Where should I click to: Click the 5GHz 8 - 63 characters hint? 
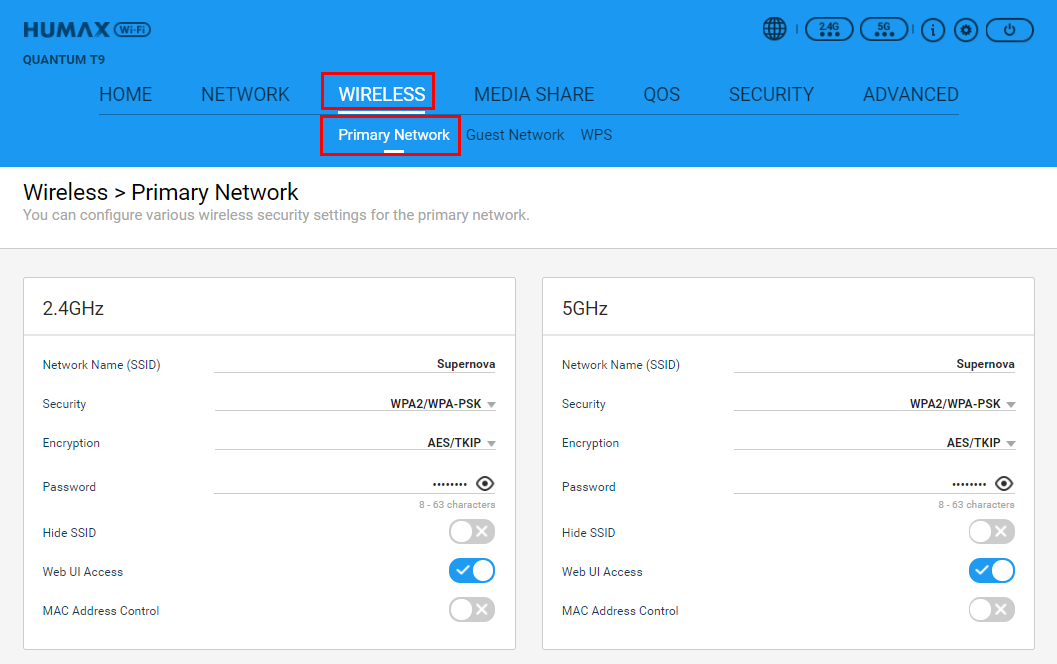point(976,504)
